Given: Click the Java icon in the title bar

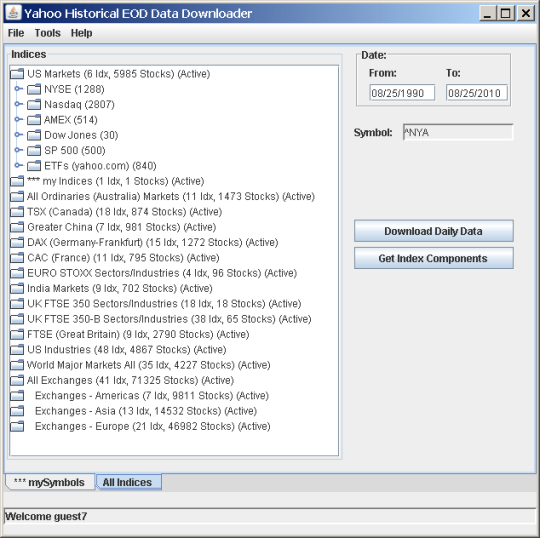Looking at the screenshot, I should (13, 13).
